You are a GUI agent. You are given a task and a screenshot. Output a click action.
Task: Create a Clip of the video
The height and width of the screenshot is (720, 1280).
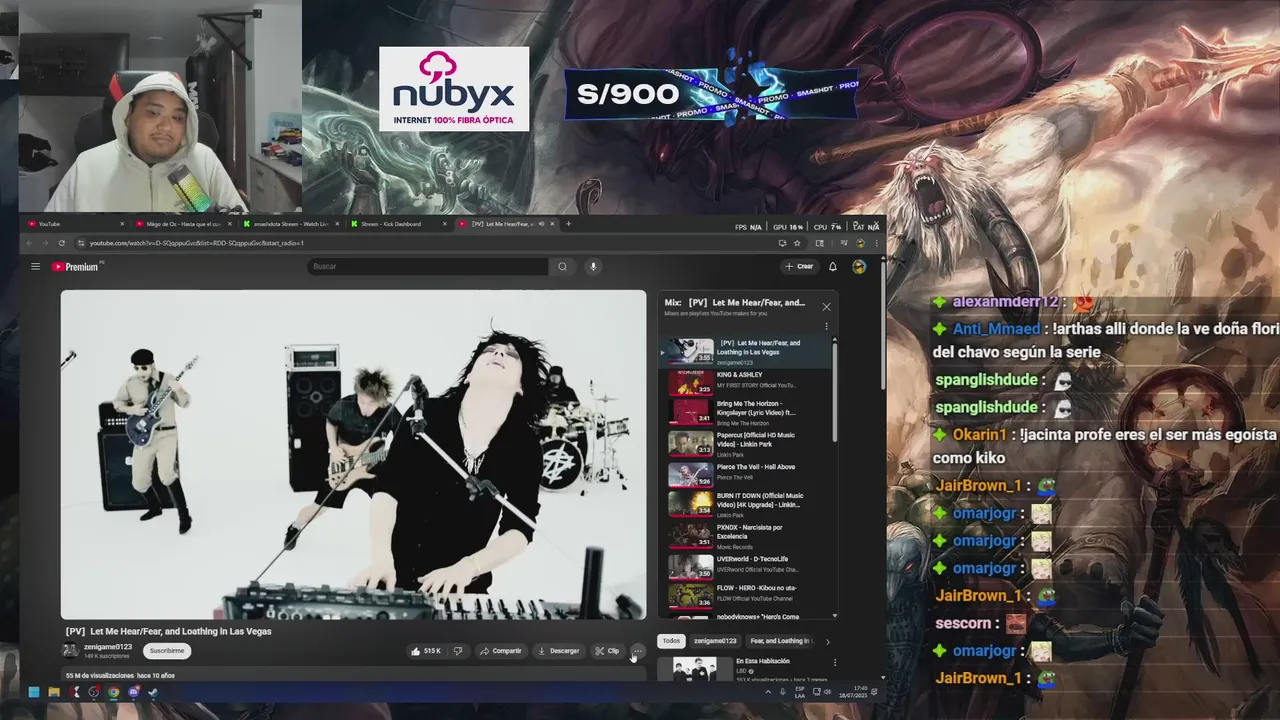[607, 651]
